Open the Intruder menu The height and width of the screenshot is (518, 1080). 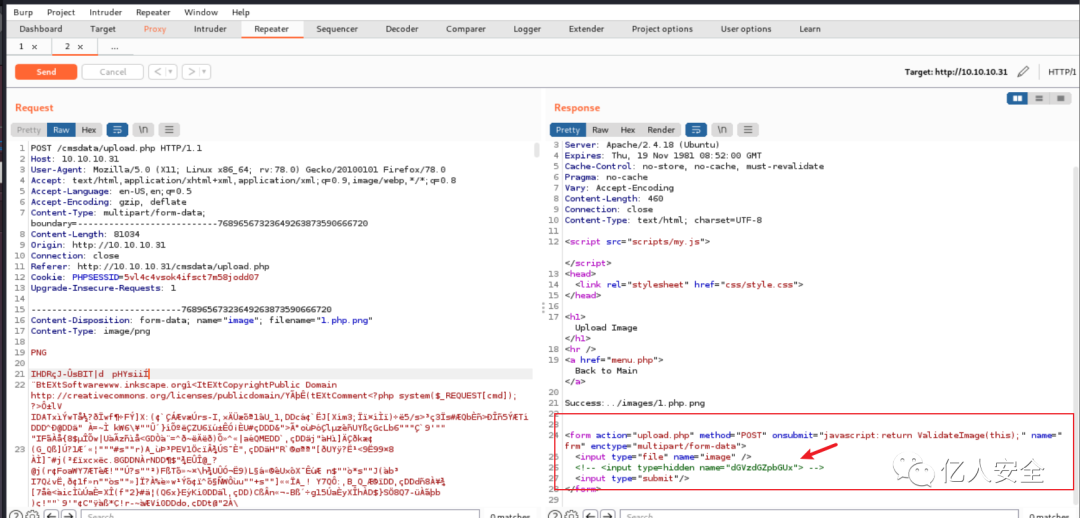click(x=105, y=12)
